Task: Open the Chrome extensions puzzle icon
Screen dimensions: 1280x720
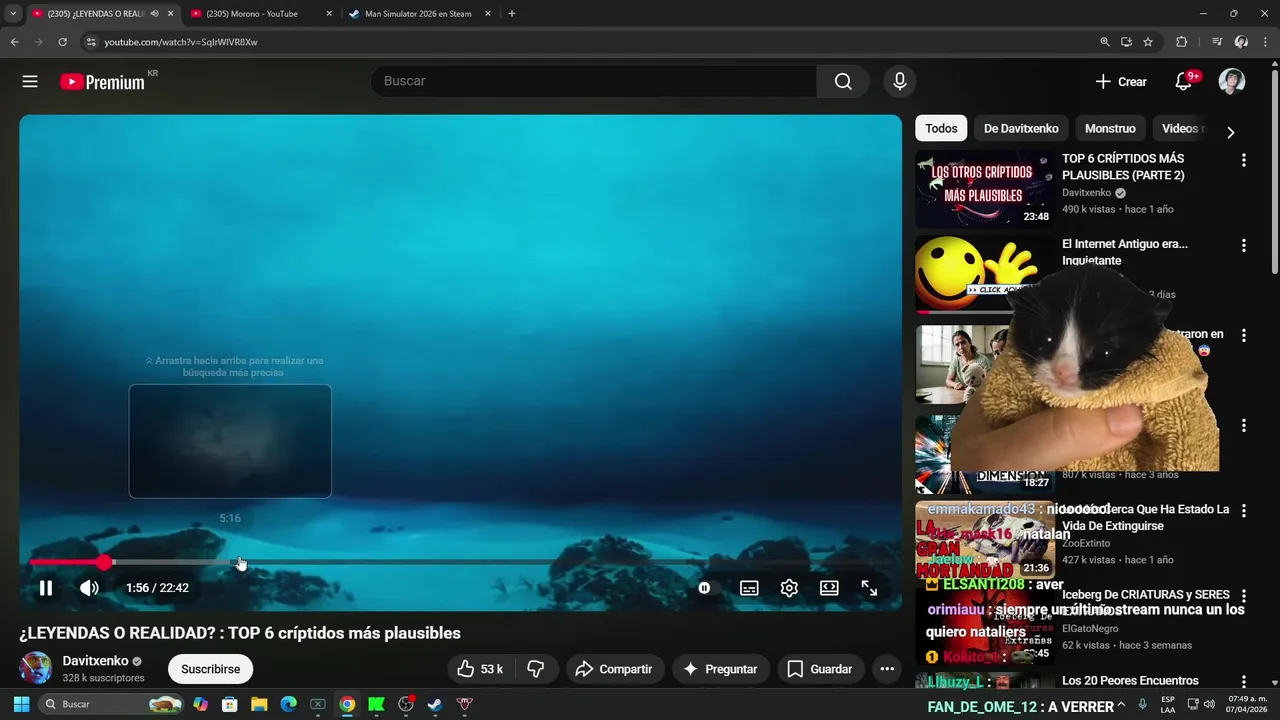Action: pyautogui.click(x=1181, y=42)
